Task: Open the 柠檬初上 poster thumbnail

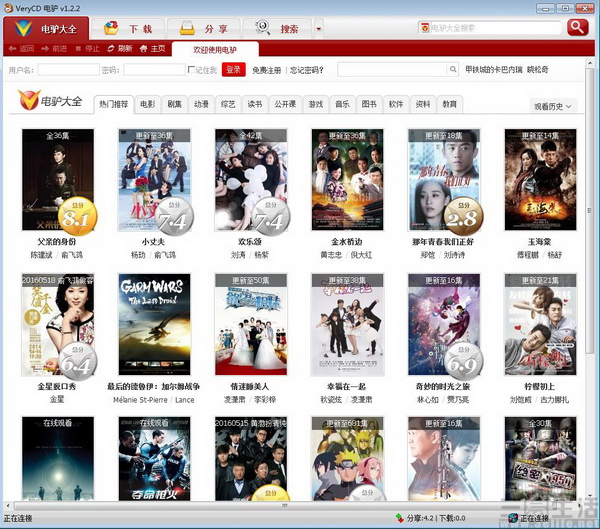Action: click(x=540, y=324)
